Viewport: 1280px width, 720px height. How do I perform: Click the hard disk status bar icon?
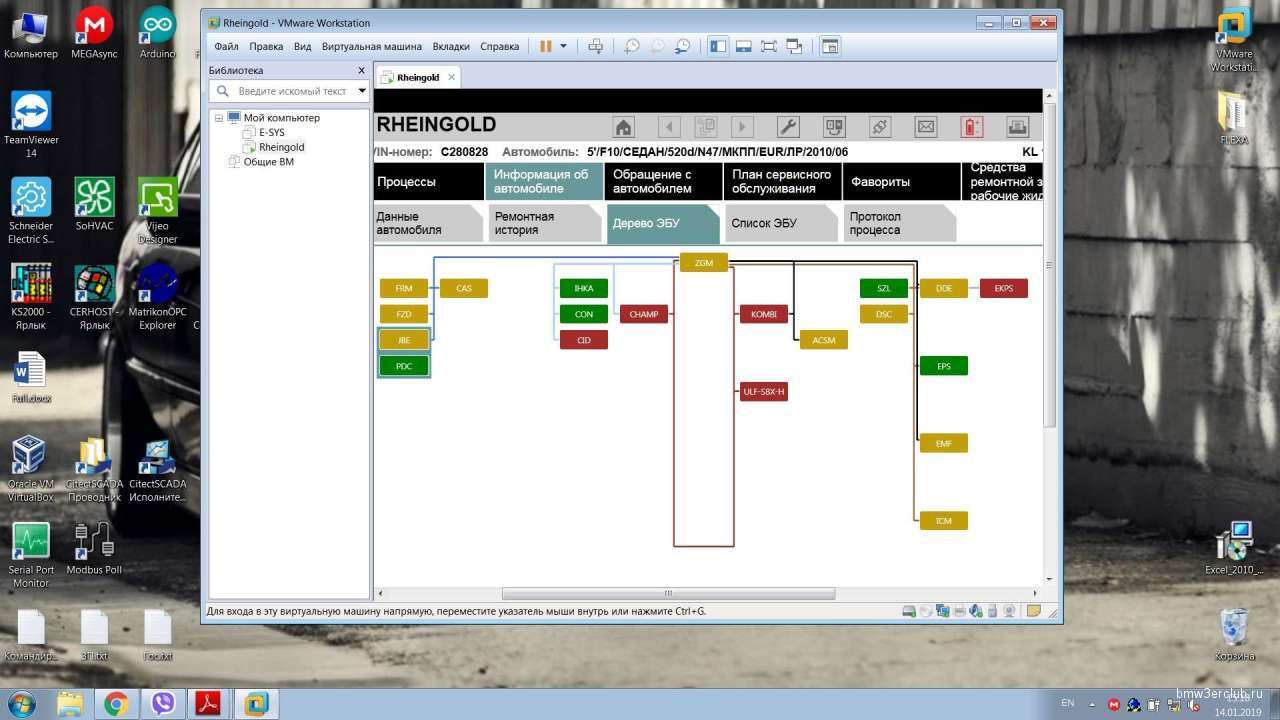tap(908, 611)
